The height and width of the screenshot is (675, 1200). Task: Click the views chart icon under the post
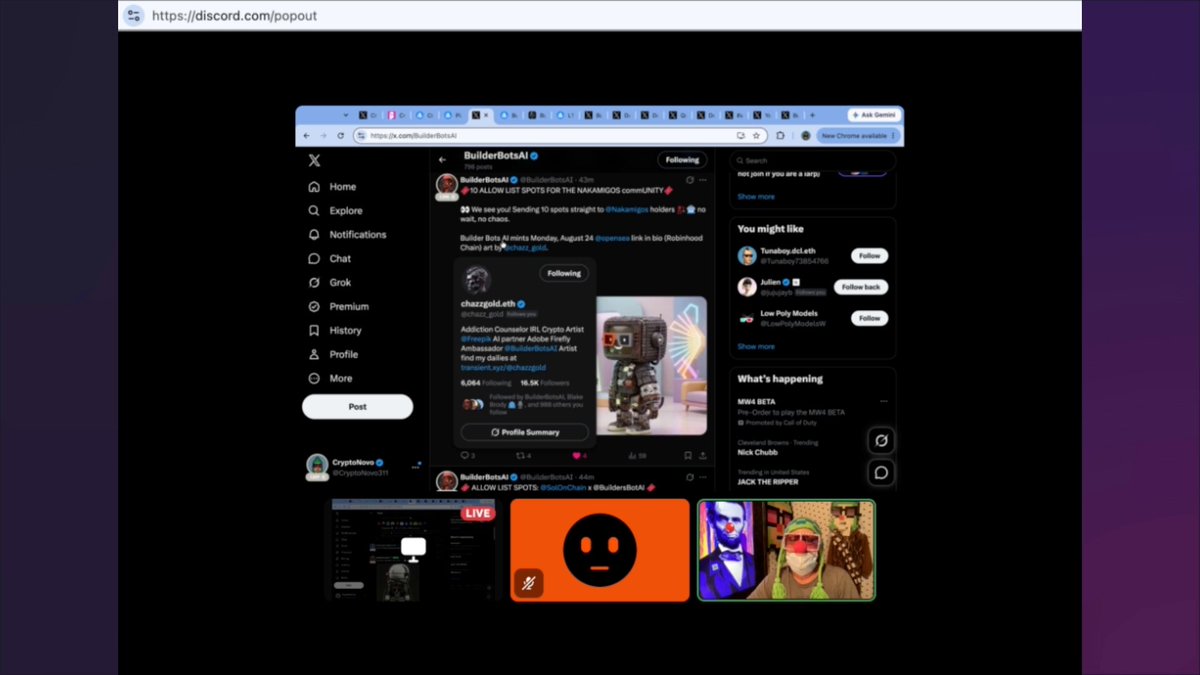(632, 456)
